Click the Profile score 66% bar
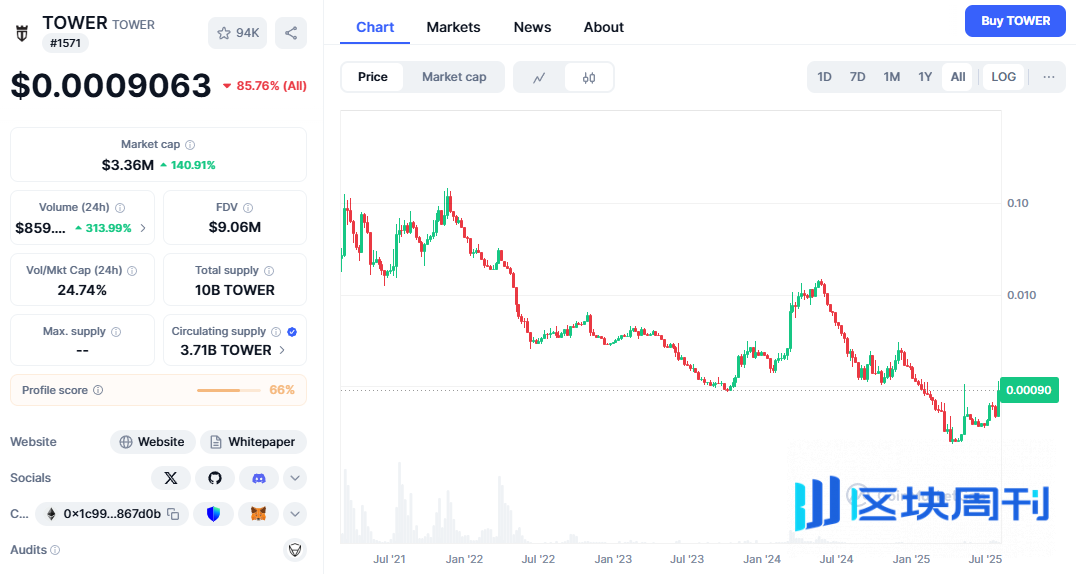 (x=229, y=391)
